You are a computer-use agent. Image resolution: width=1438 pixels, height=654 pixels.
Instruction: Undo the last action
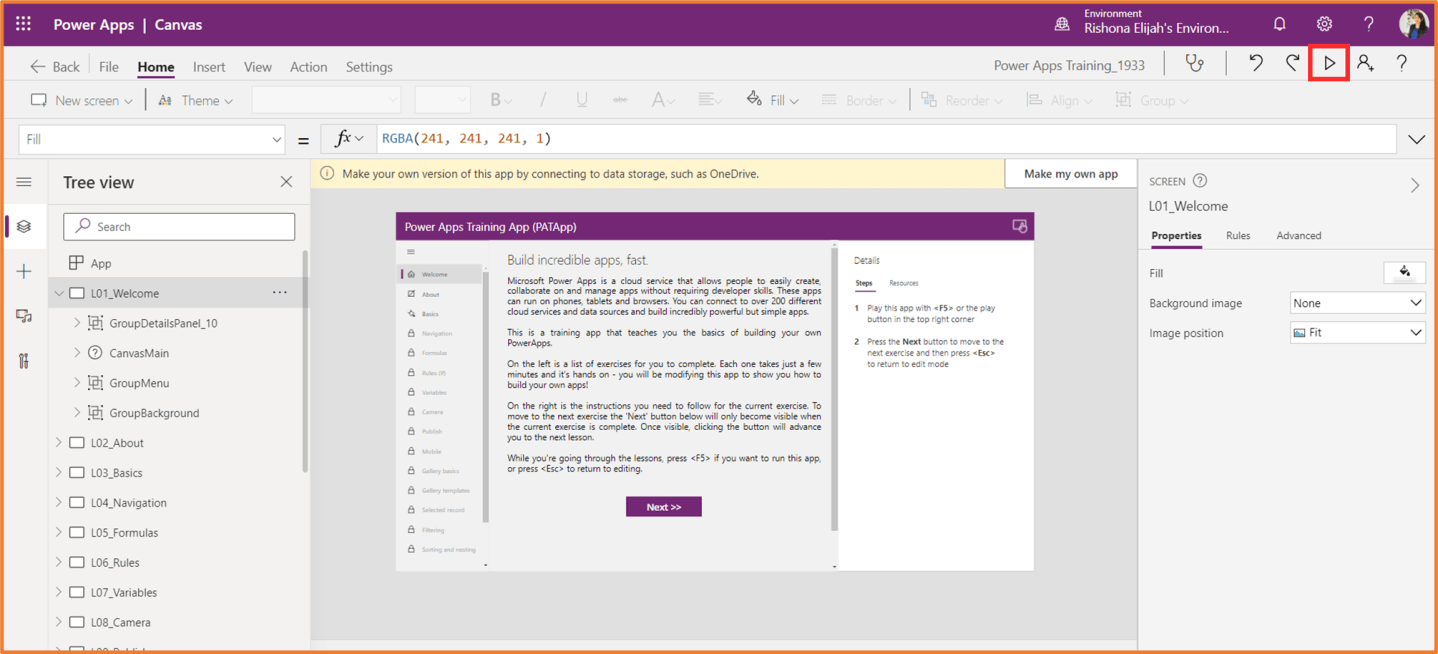click(1256, 63)
